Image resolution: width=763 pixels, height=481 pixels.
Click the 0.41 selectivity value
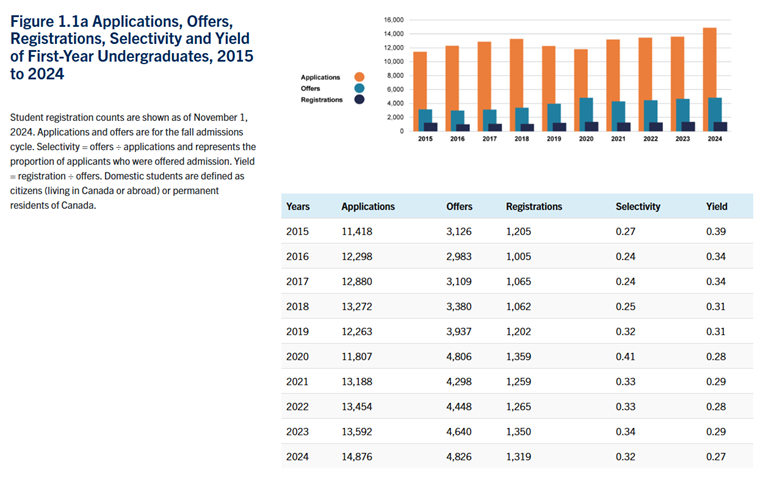[x=625, y=356]
